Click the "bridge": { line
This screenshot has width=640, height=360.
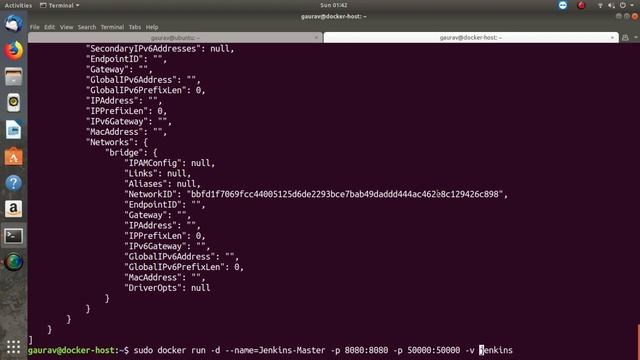pyautogui.click(x=131, y=153)
